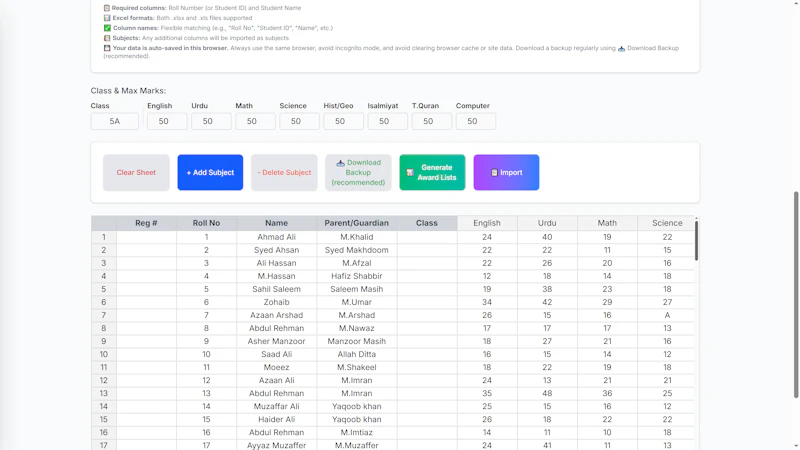Click the name cell Ali Hassan
The width and height of the screenshot is (800, 450).
pos(277,263)
